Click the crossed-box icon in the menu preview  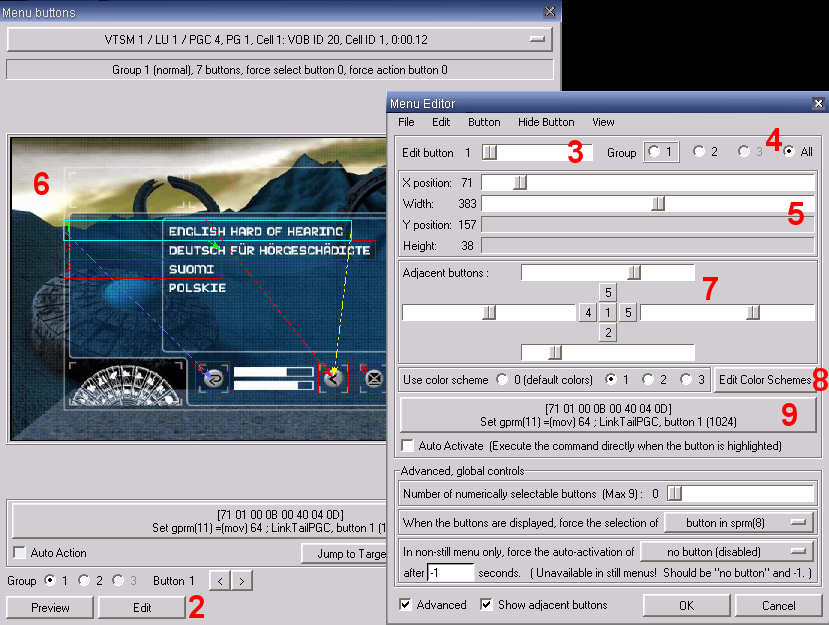click(374, 378)
